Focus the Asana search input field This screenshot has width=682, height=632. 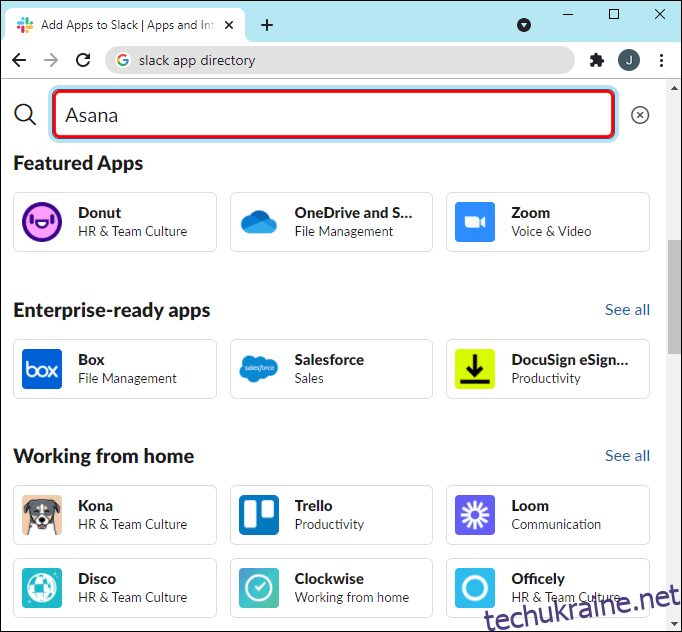click(333, 115)
